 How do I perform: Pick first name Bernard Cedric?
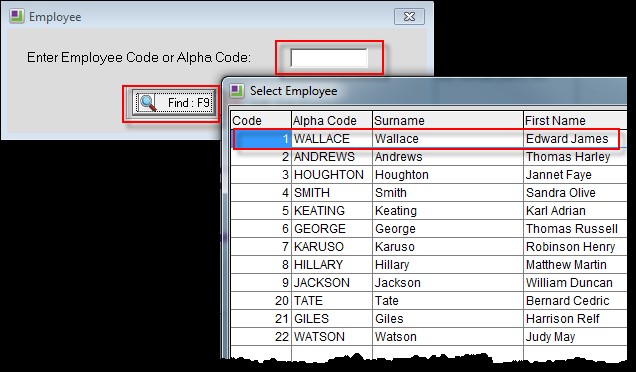click(575, 301)
